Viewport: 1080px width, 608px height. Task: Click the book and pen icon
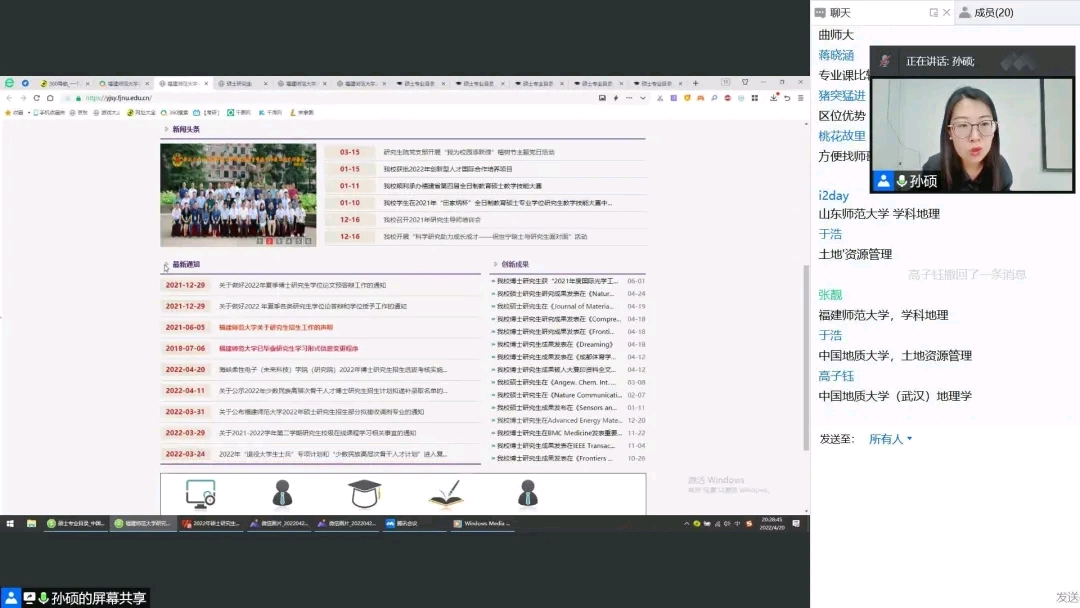[x=446, y=493]
